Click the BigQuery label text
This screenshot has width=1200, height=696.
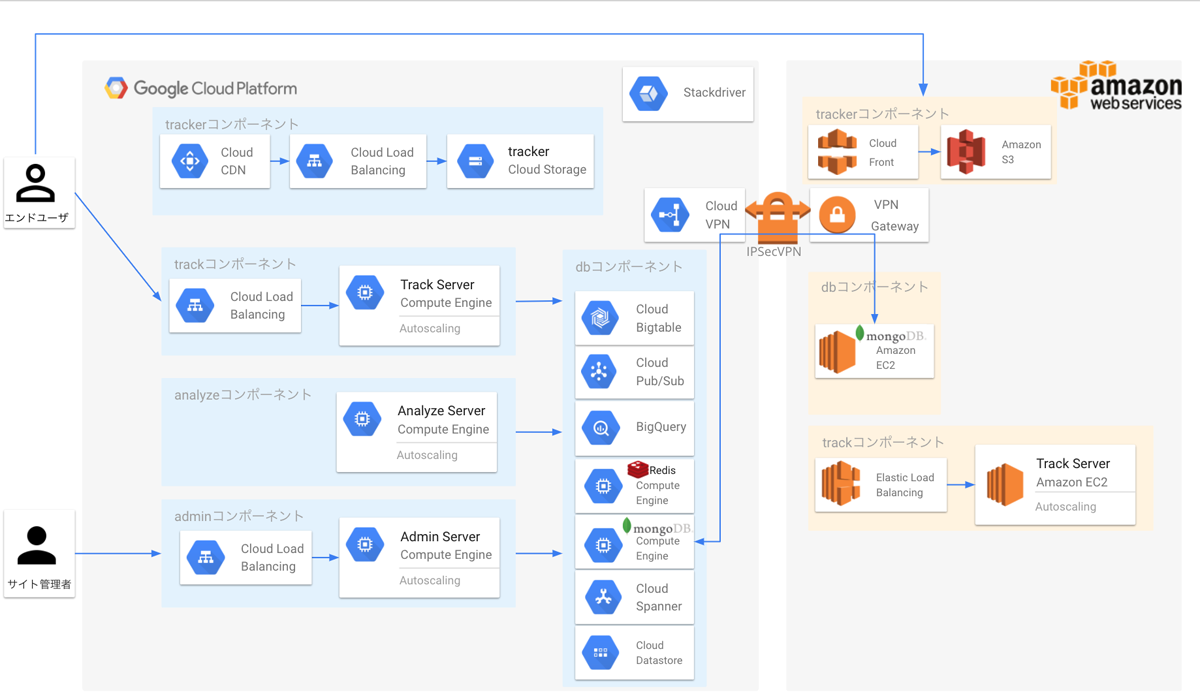661,427
